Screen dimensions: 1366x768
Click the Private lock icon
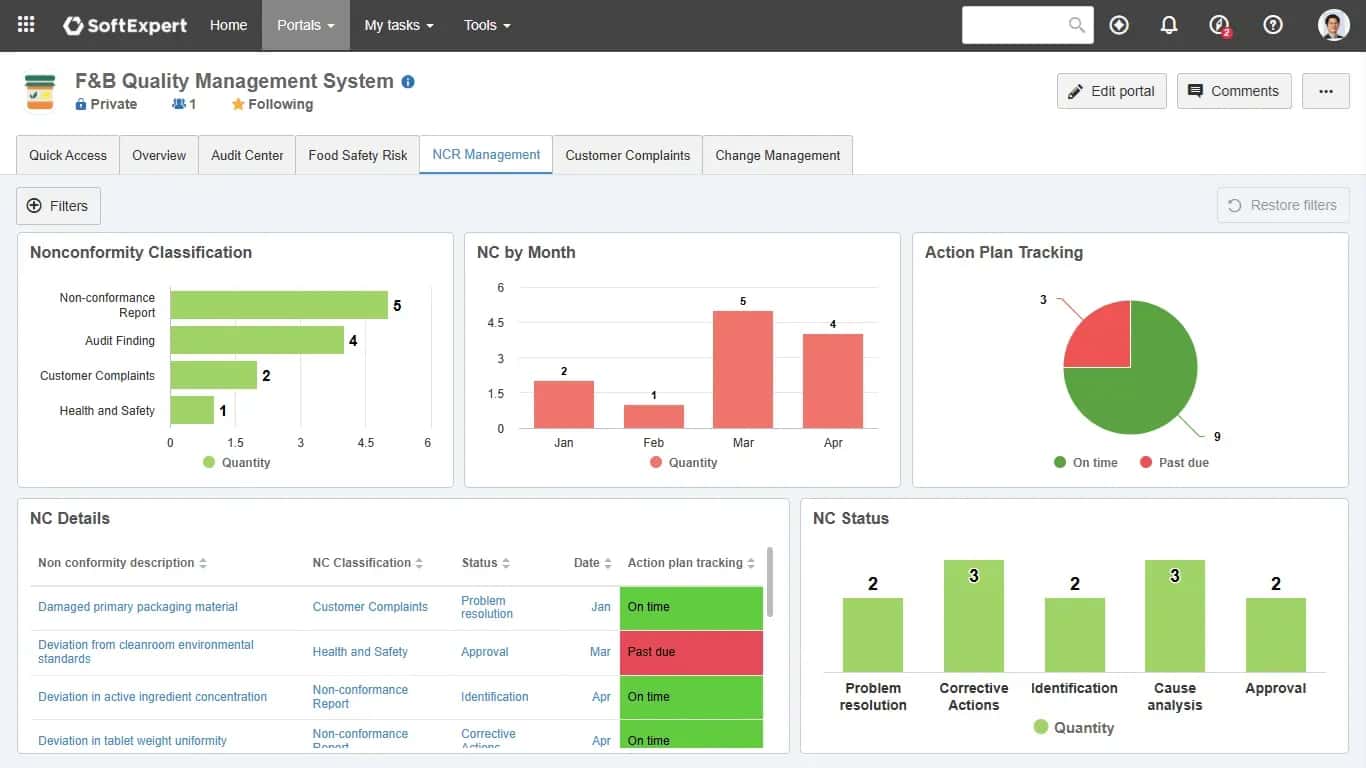81,104
